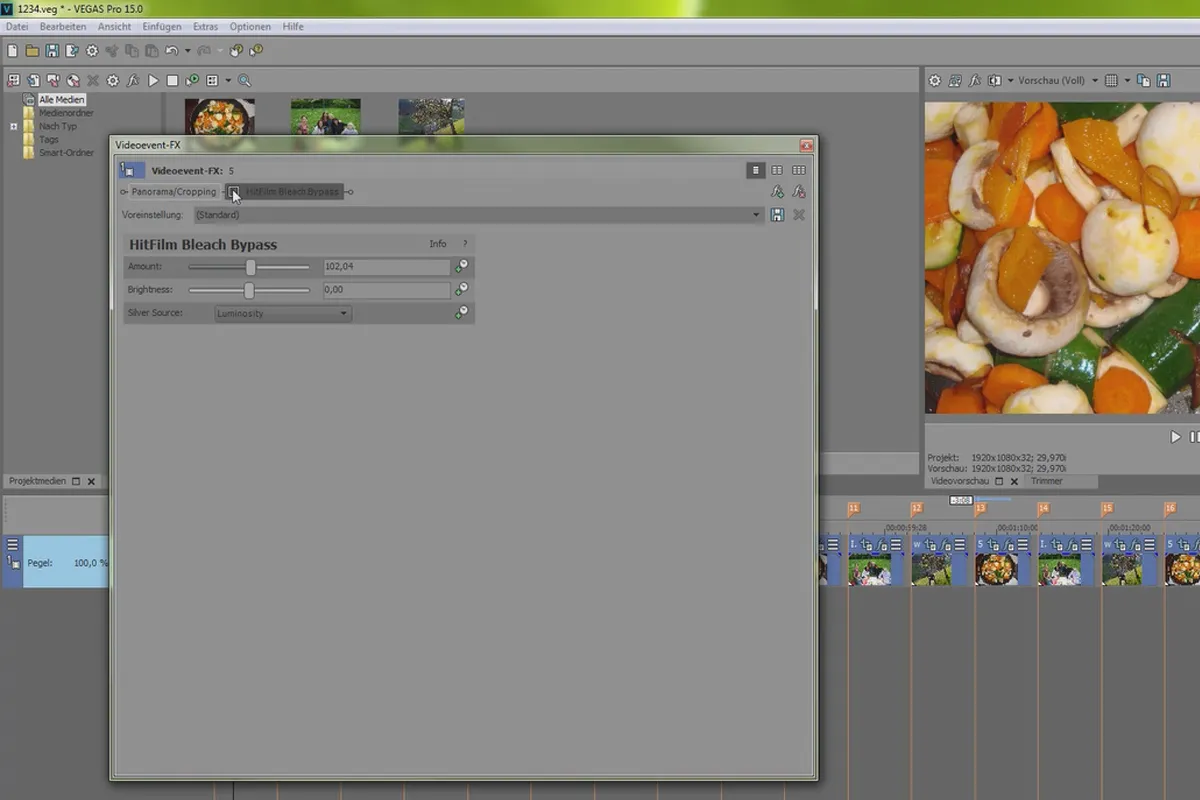Open the Bearbeiten menu
The height and width of the screenshot is (800, 1200).
click(x=63, y=26)
